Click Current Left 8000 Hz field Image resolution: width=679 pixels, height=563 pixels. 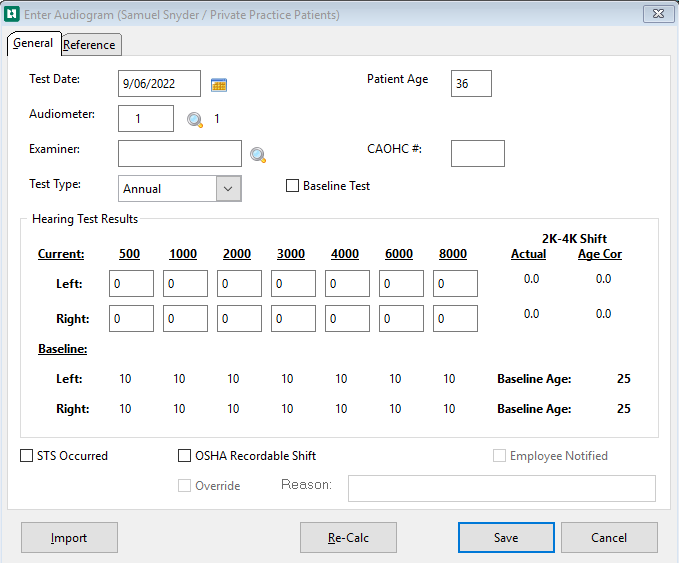click(x=455, y=284)
